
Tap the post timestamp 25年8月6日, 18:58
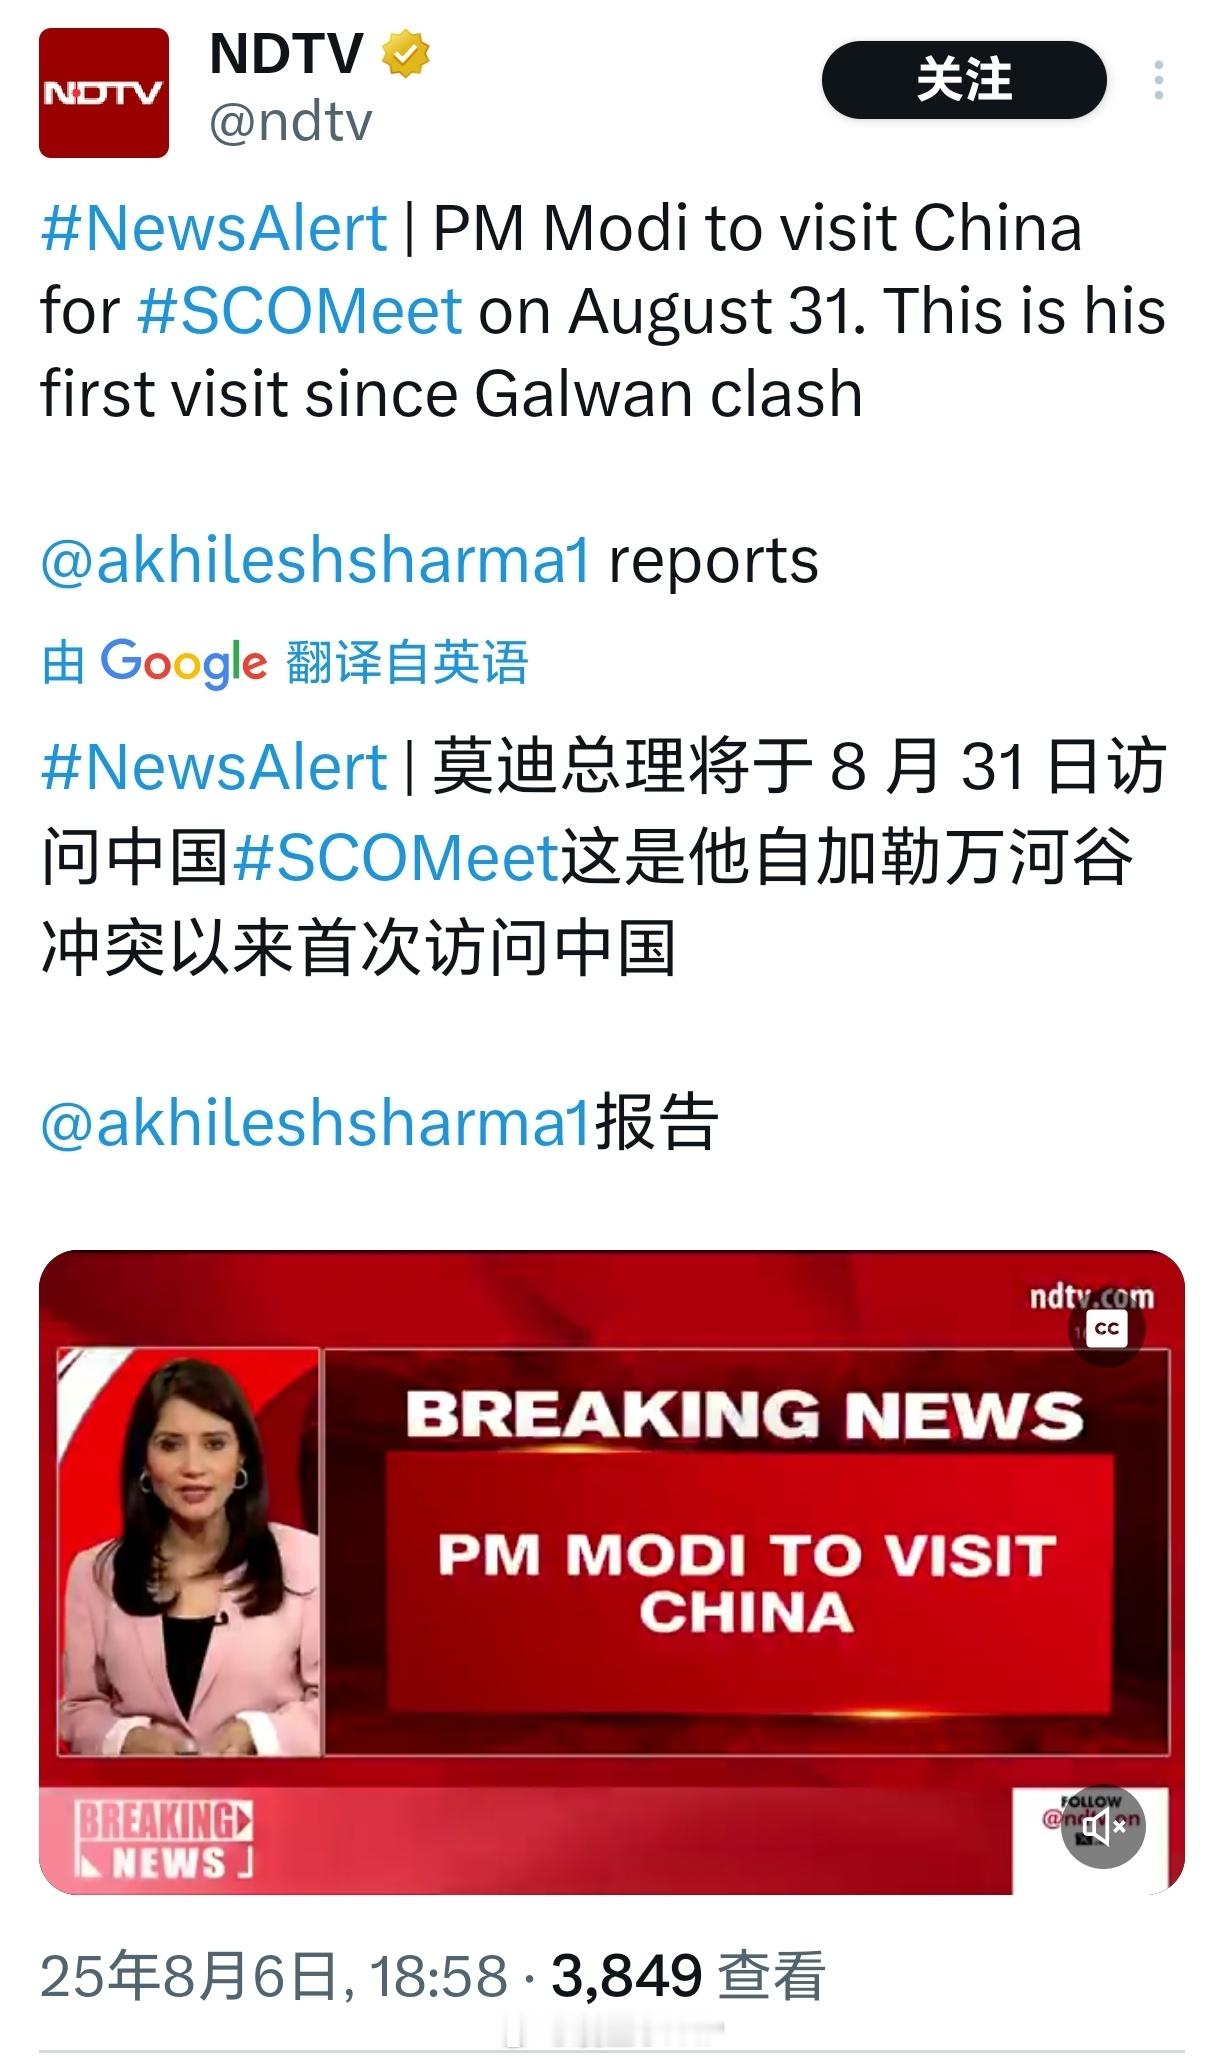tap(274, 1976)
